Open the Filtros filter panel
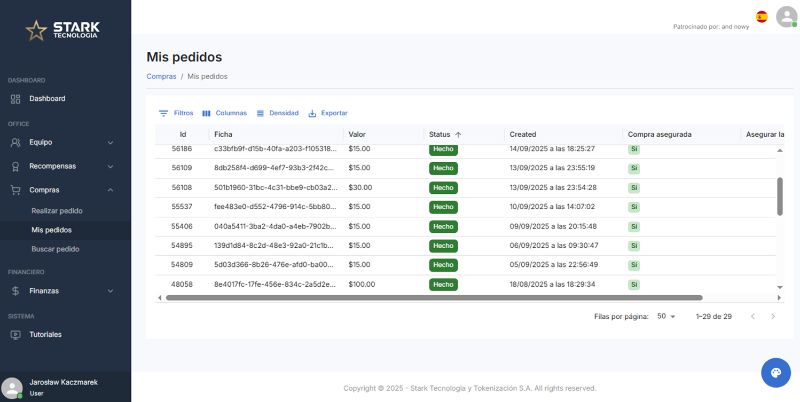The width and height of the screenshot is (800, 402). pos(175,113)
